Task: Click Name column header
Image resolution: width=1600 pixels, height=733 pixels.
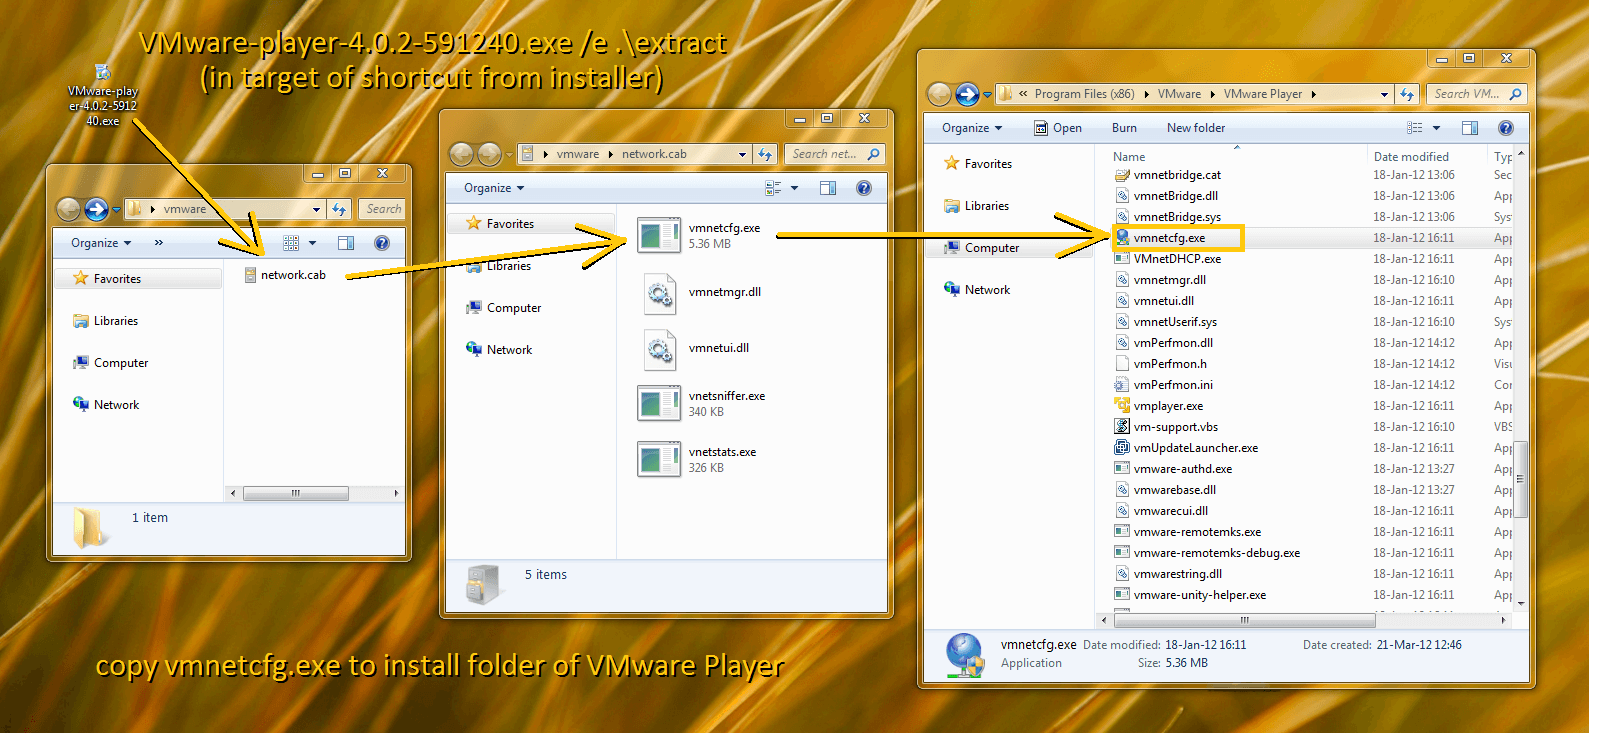Action: click(1129, 157)
